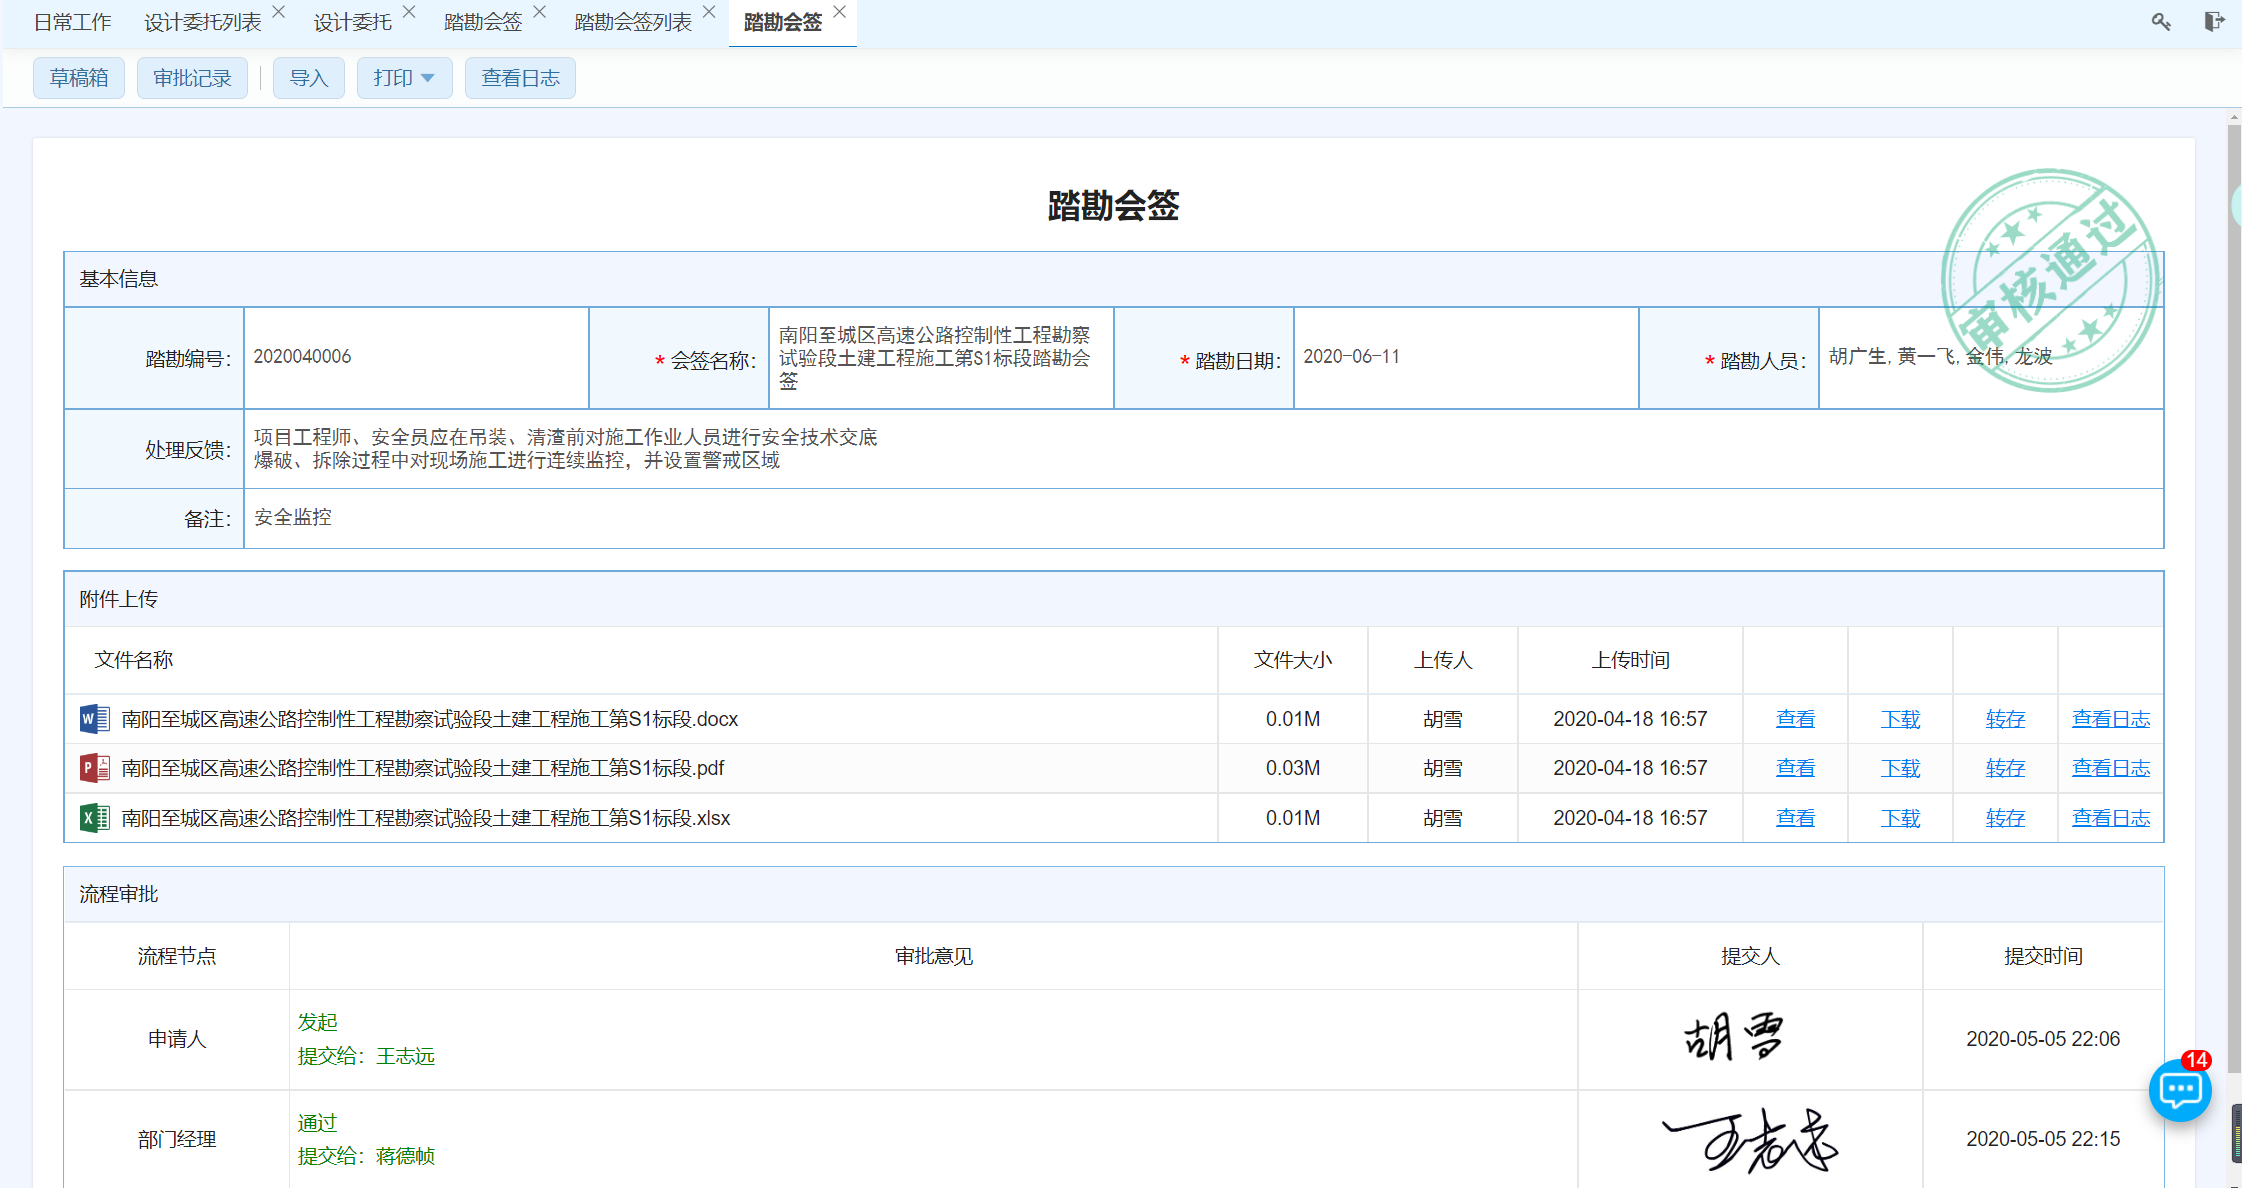
Task: Click the Excel xlsx file icon
Action: [x=94, y=818]
